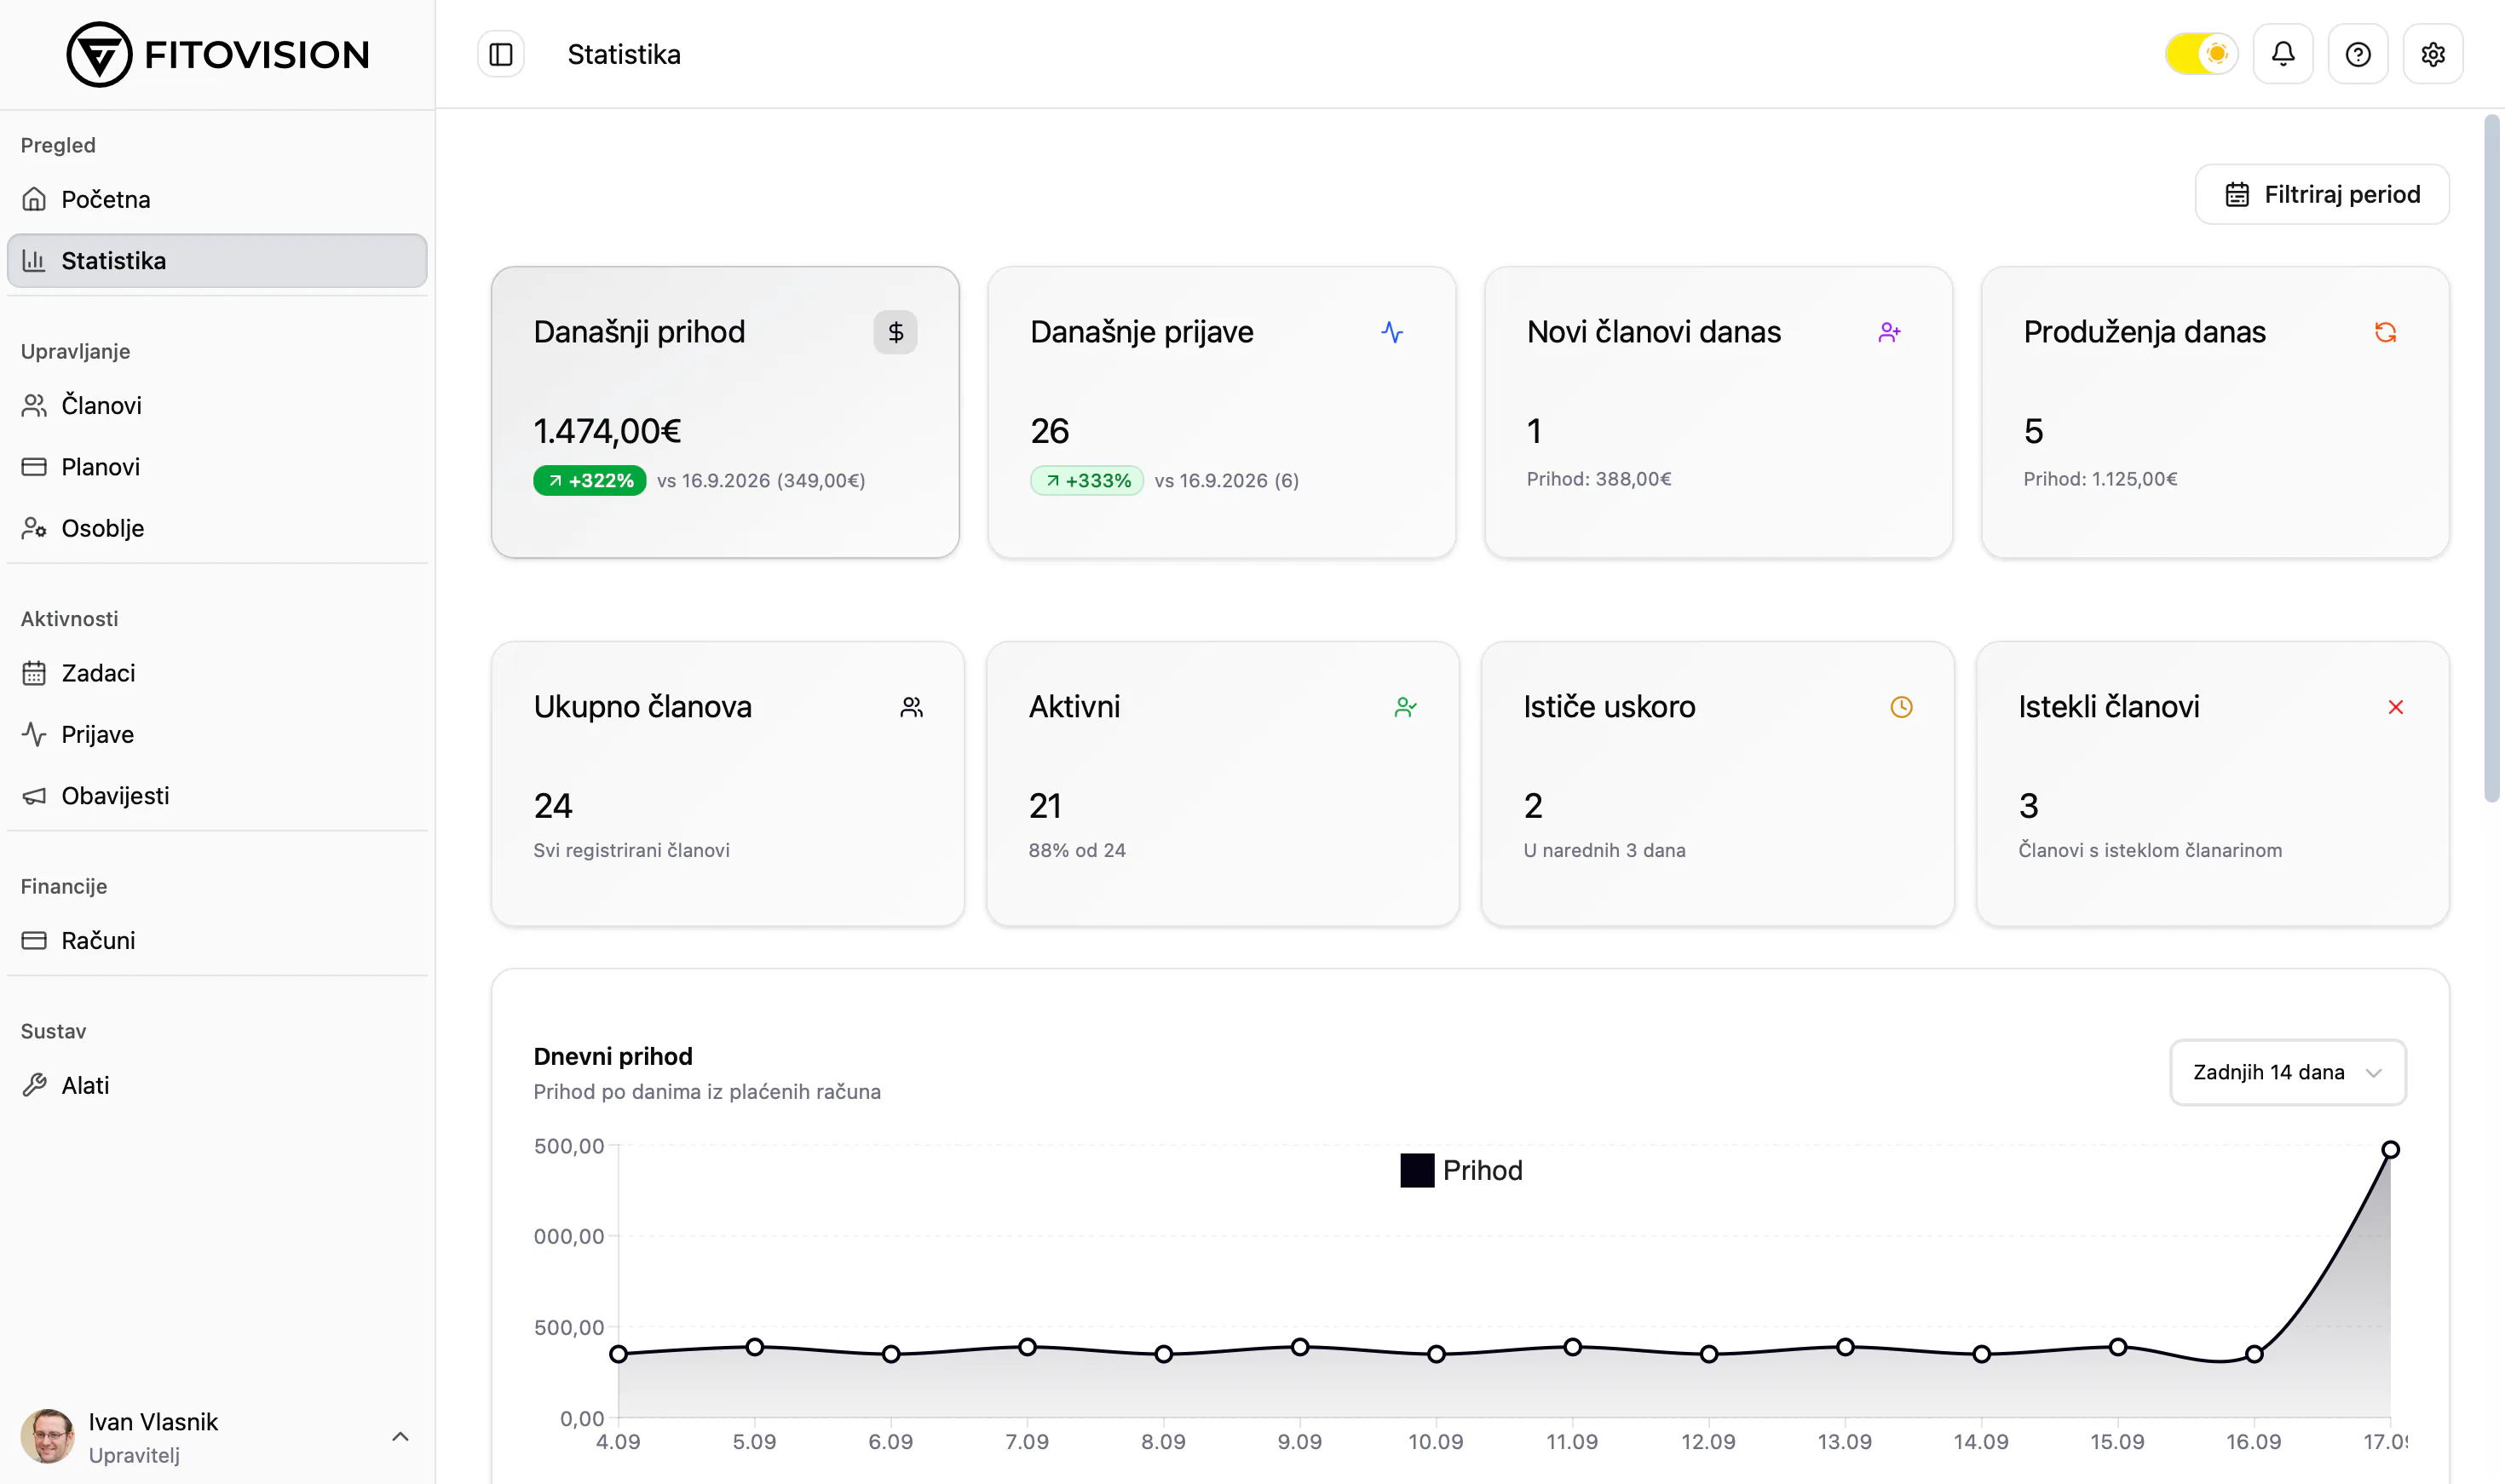Open the settings gear icon
2505x1484 pixels.
coord(2433,54)
